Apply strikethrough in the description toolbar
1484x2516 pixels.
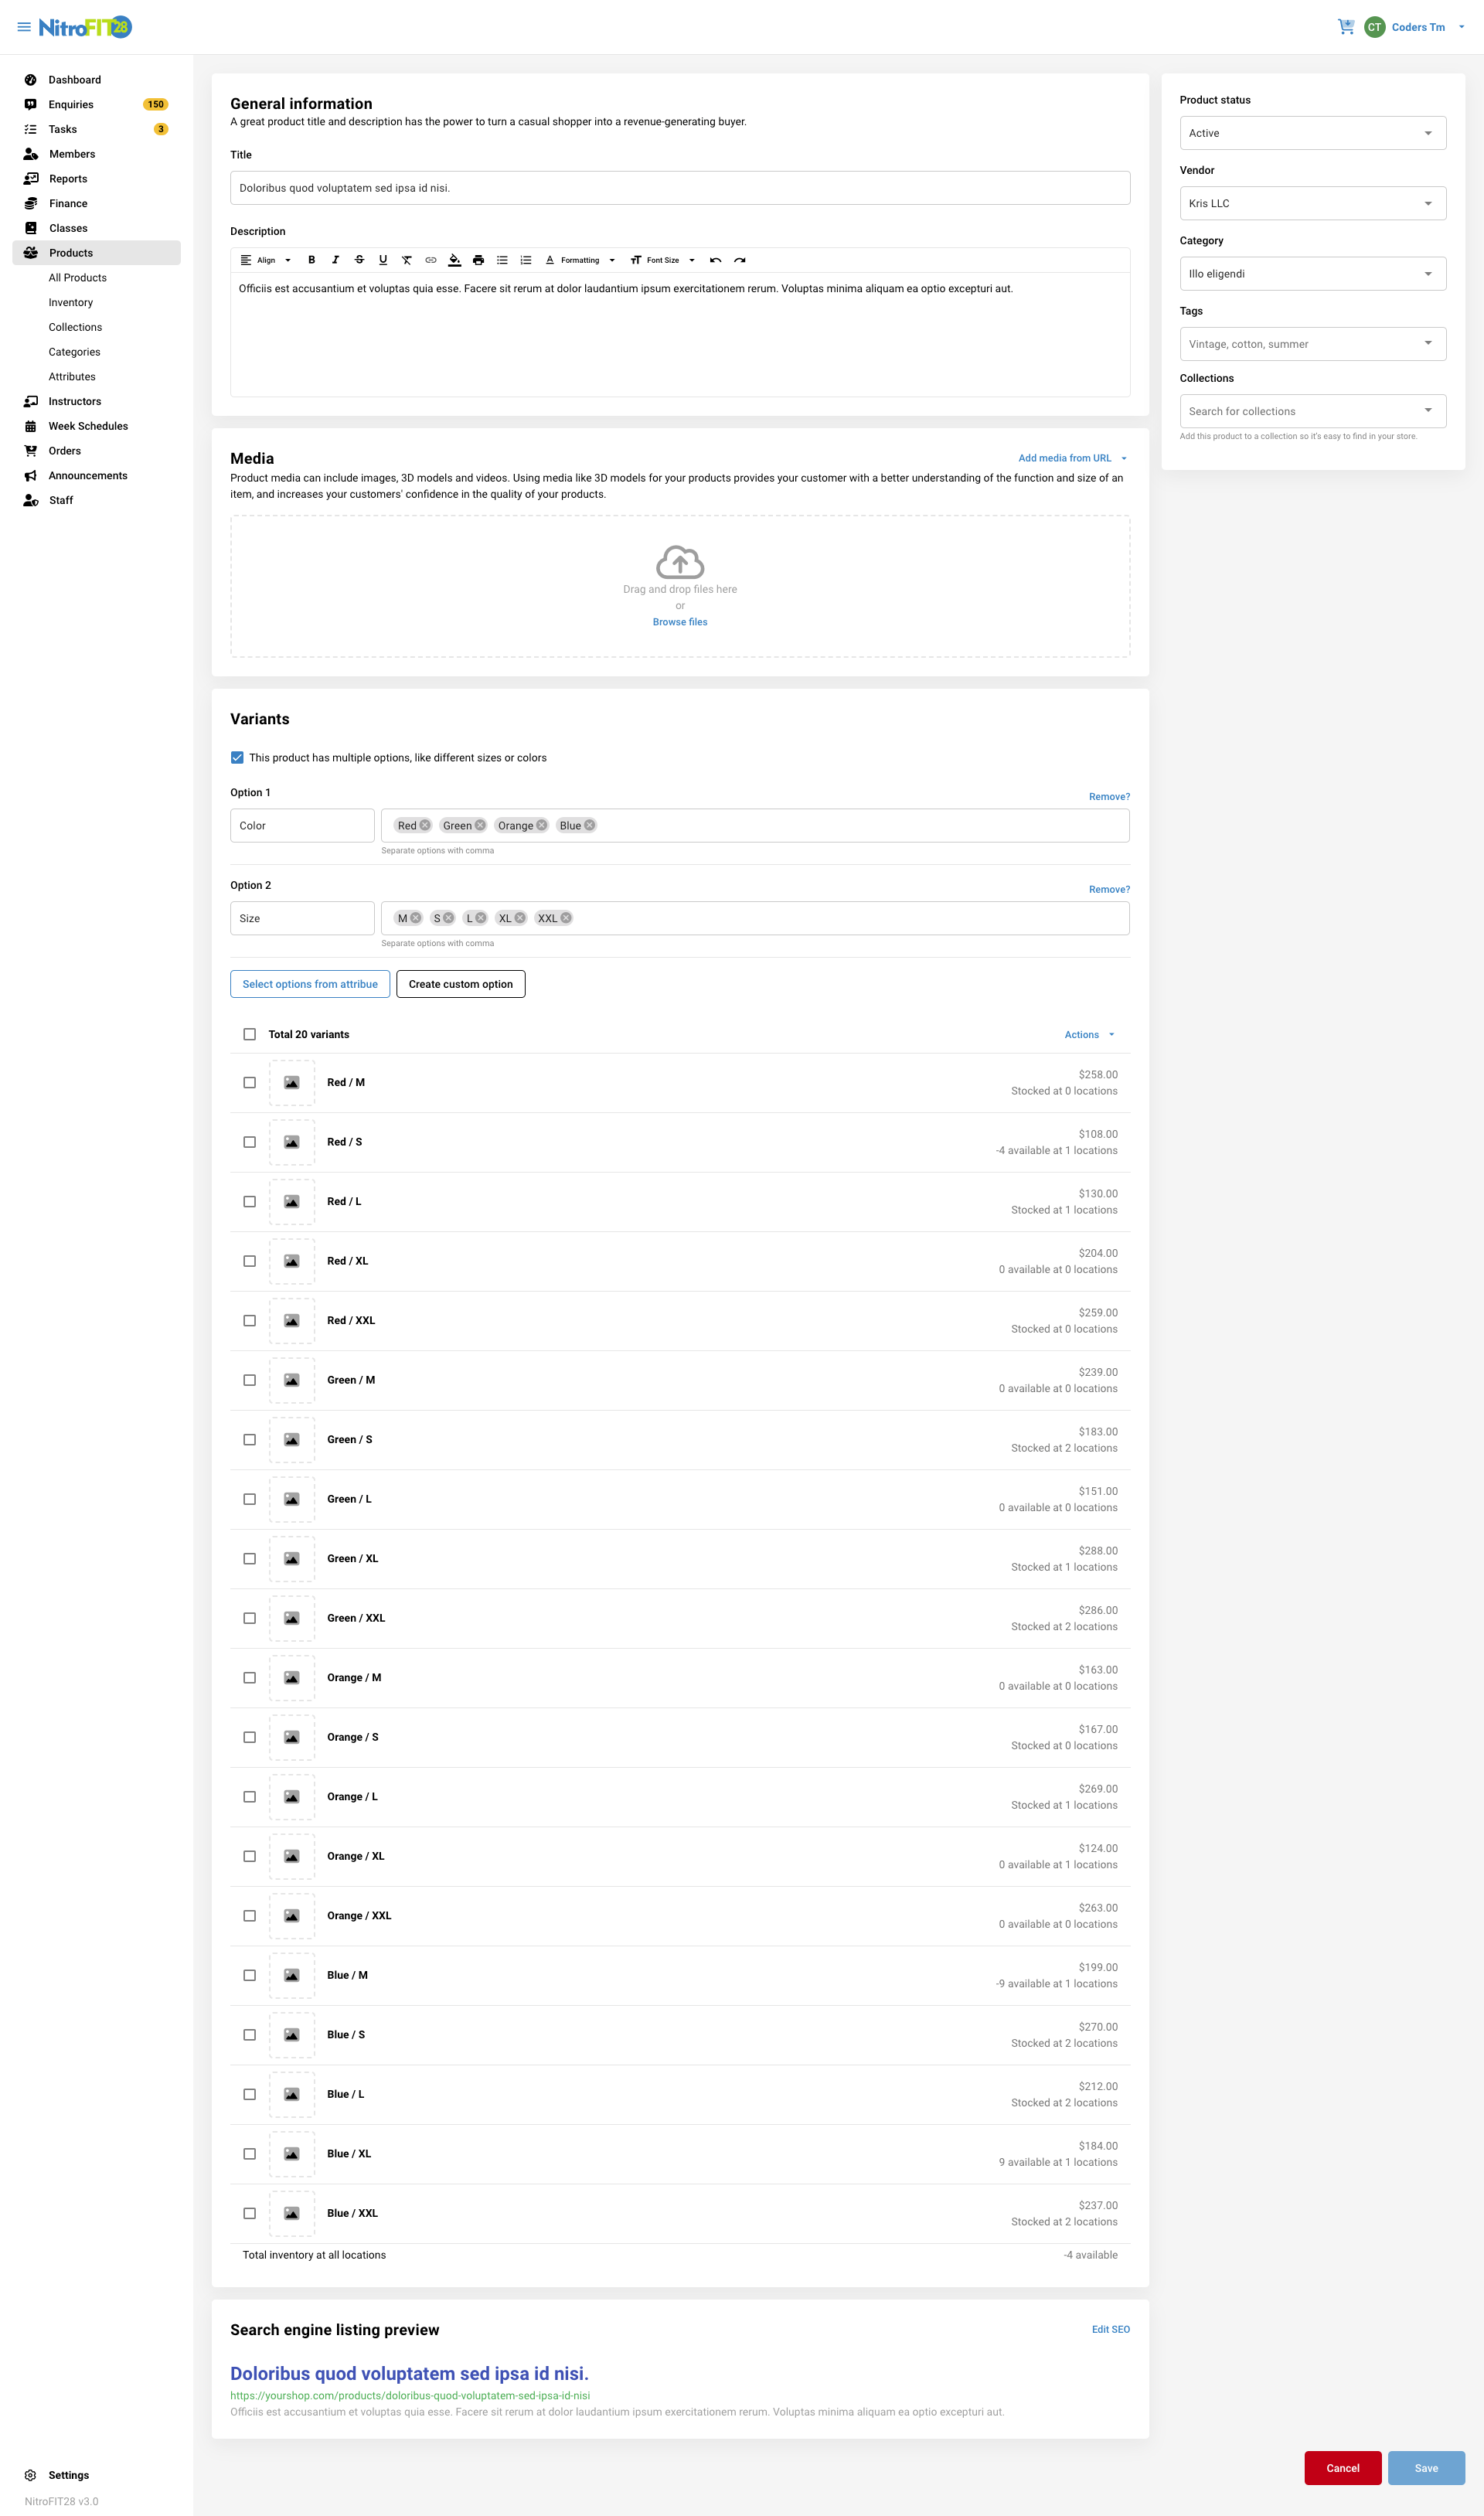[359, 260]
